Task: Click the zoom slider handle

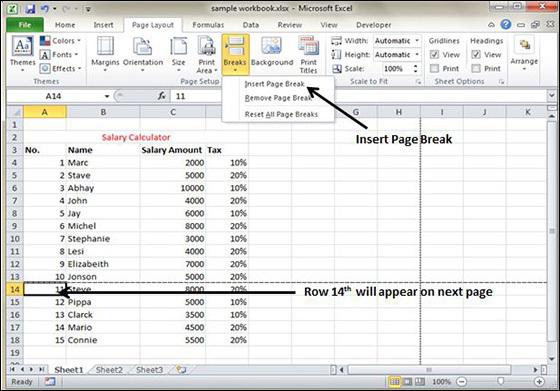Action: pos(500,382)
